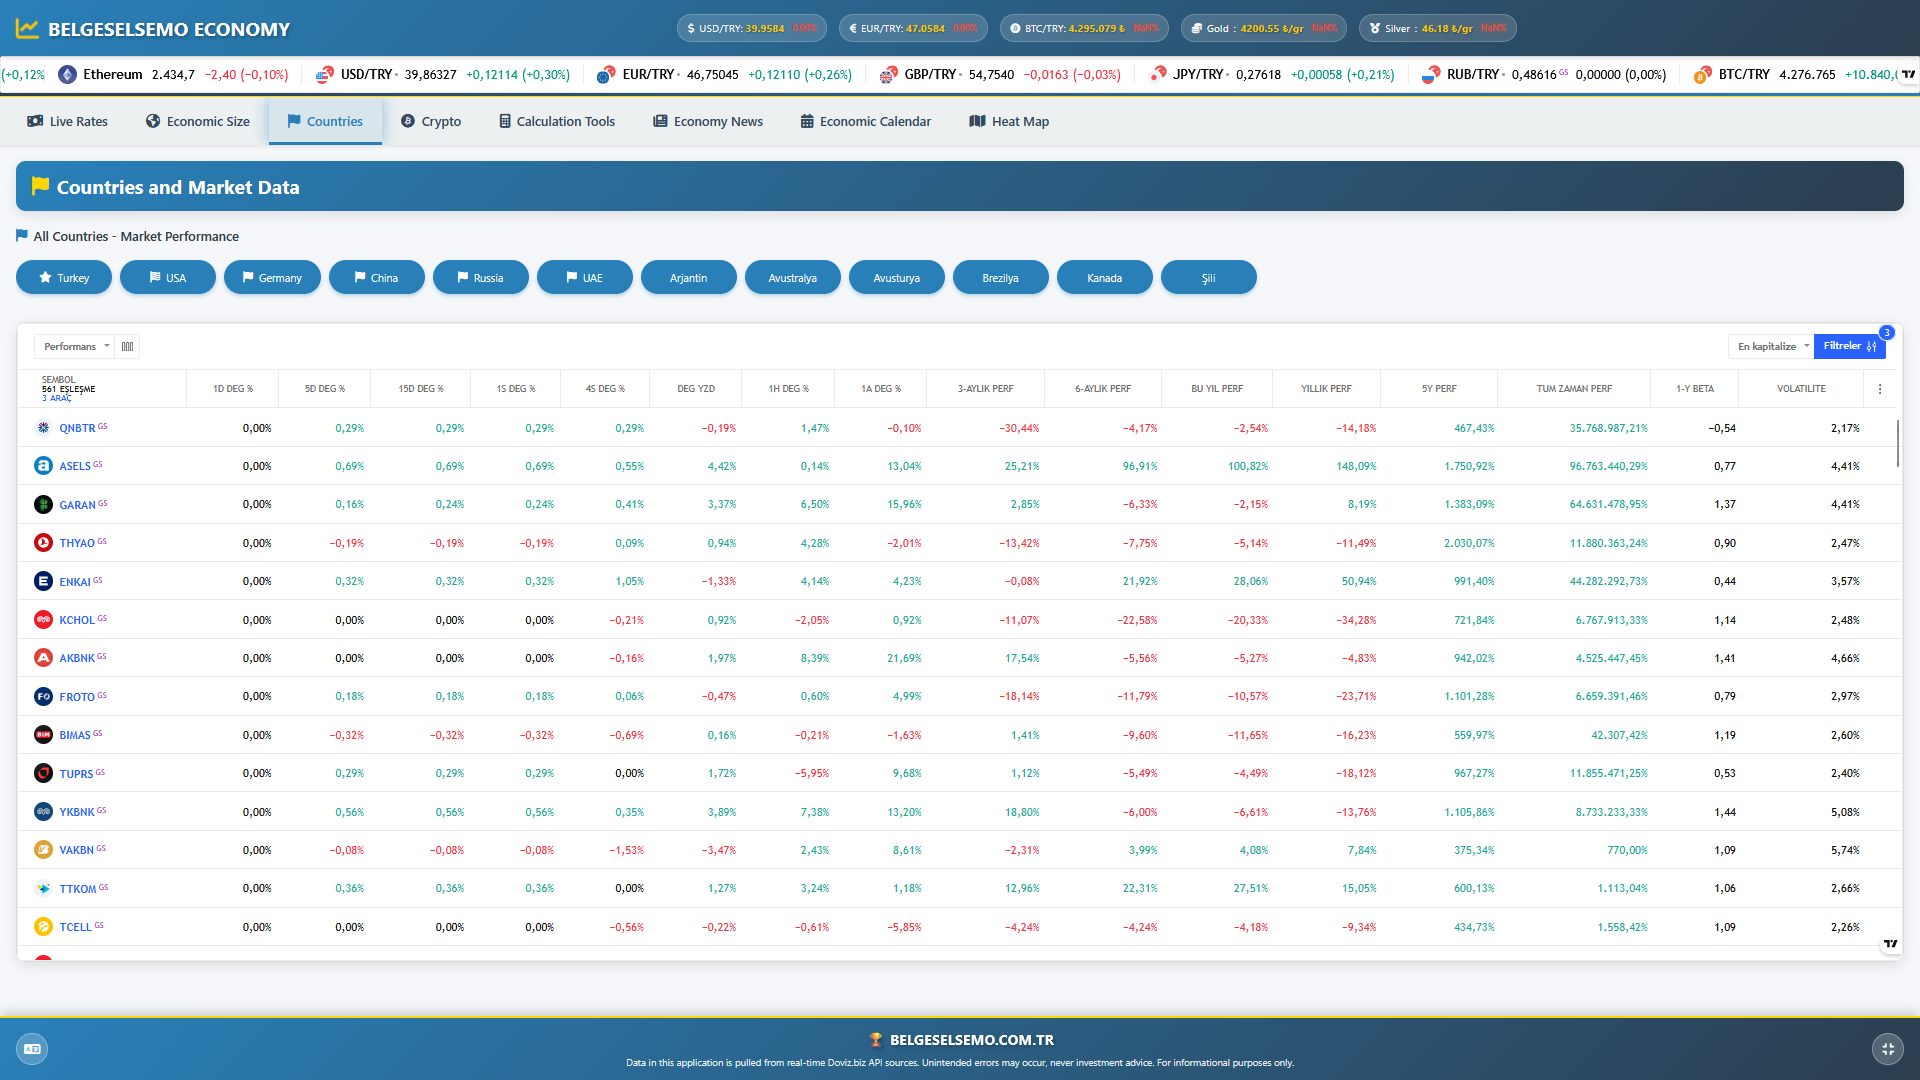This screenshot has width=1920, height=1080.
Task: Click the ID card icon in the footer's left corner
Action: [x=32, y=1049]
